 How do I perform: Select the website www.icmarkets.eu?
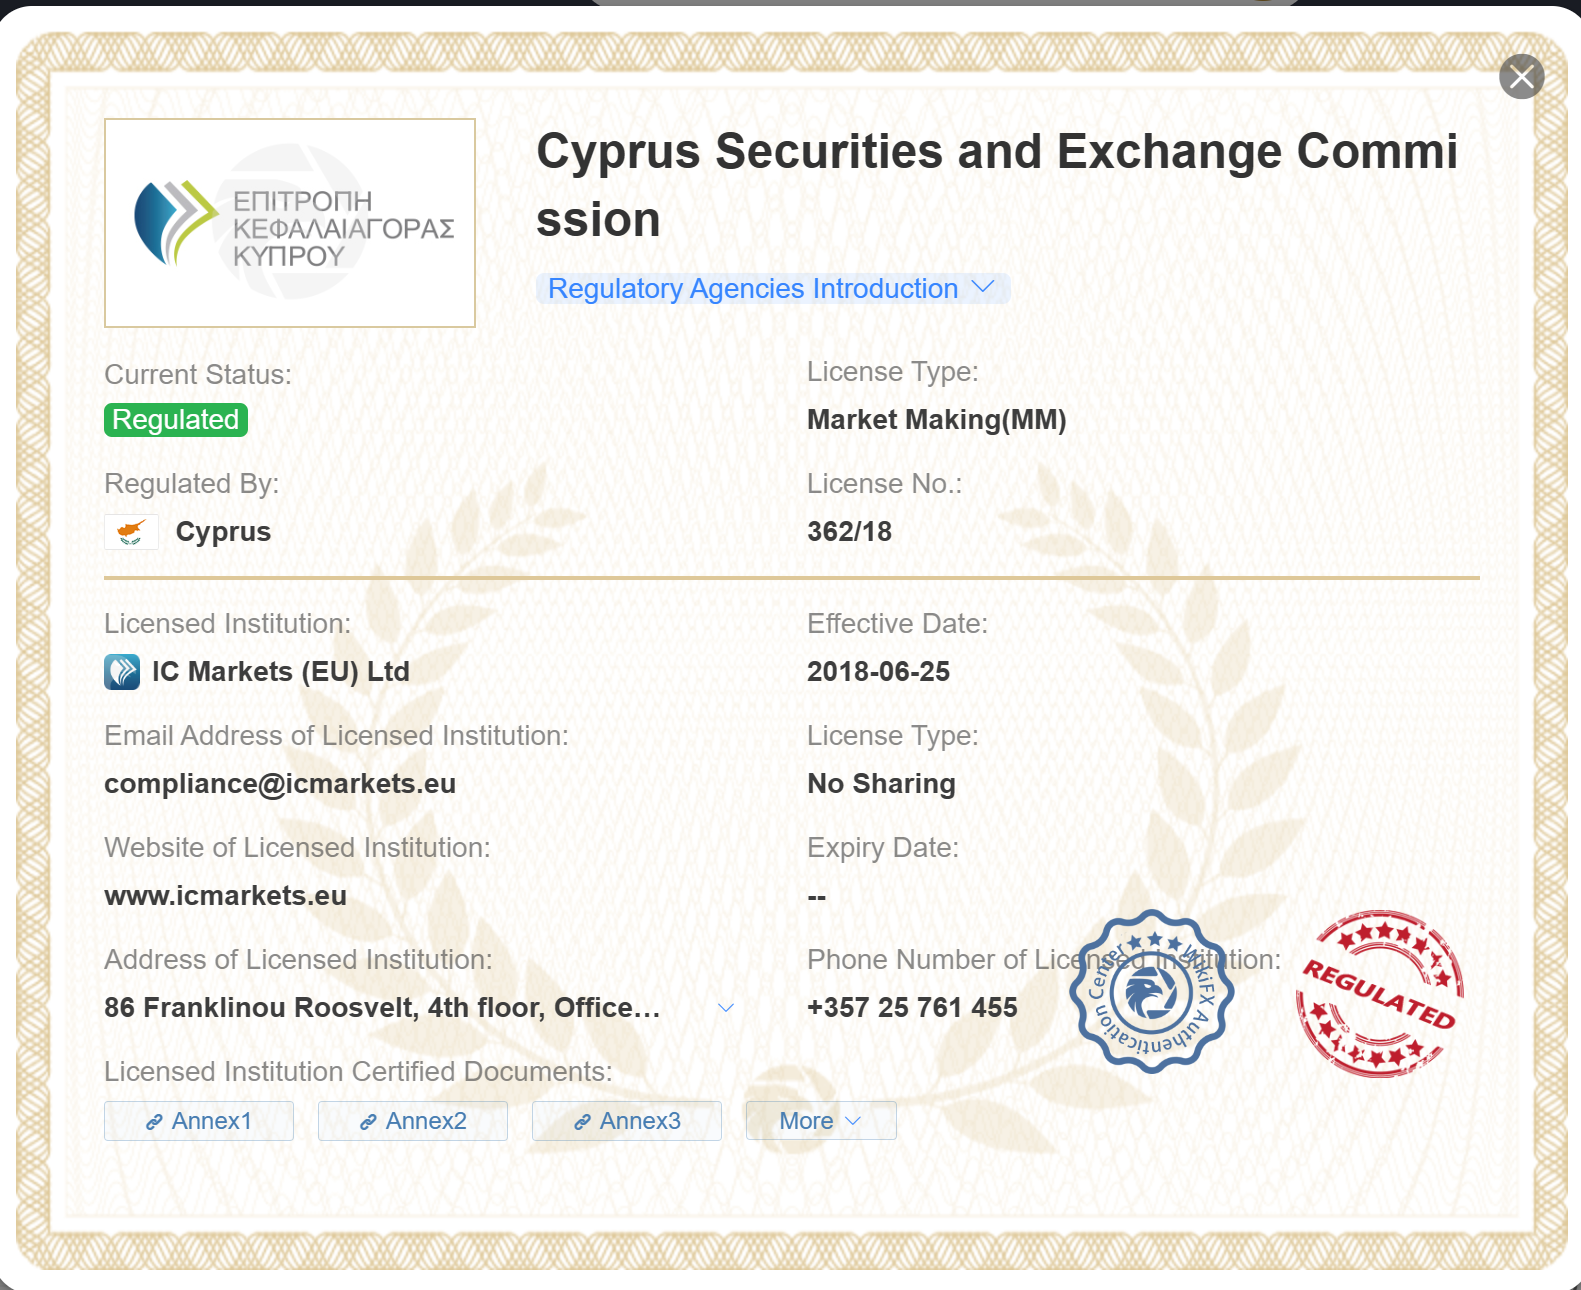(x=226, y=896)
